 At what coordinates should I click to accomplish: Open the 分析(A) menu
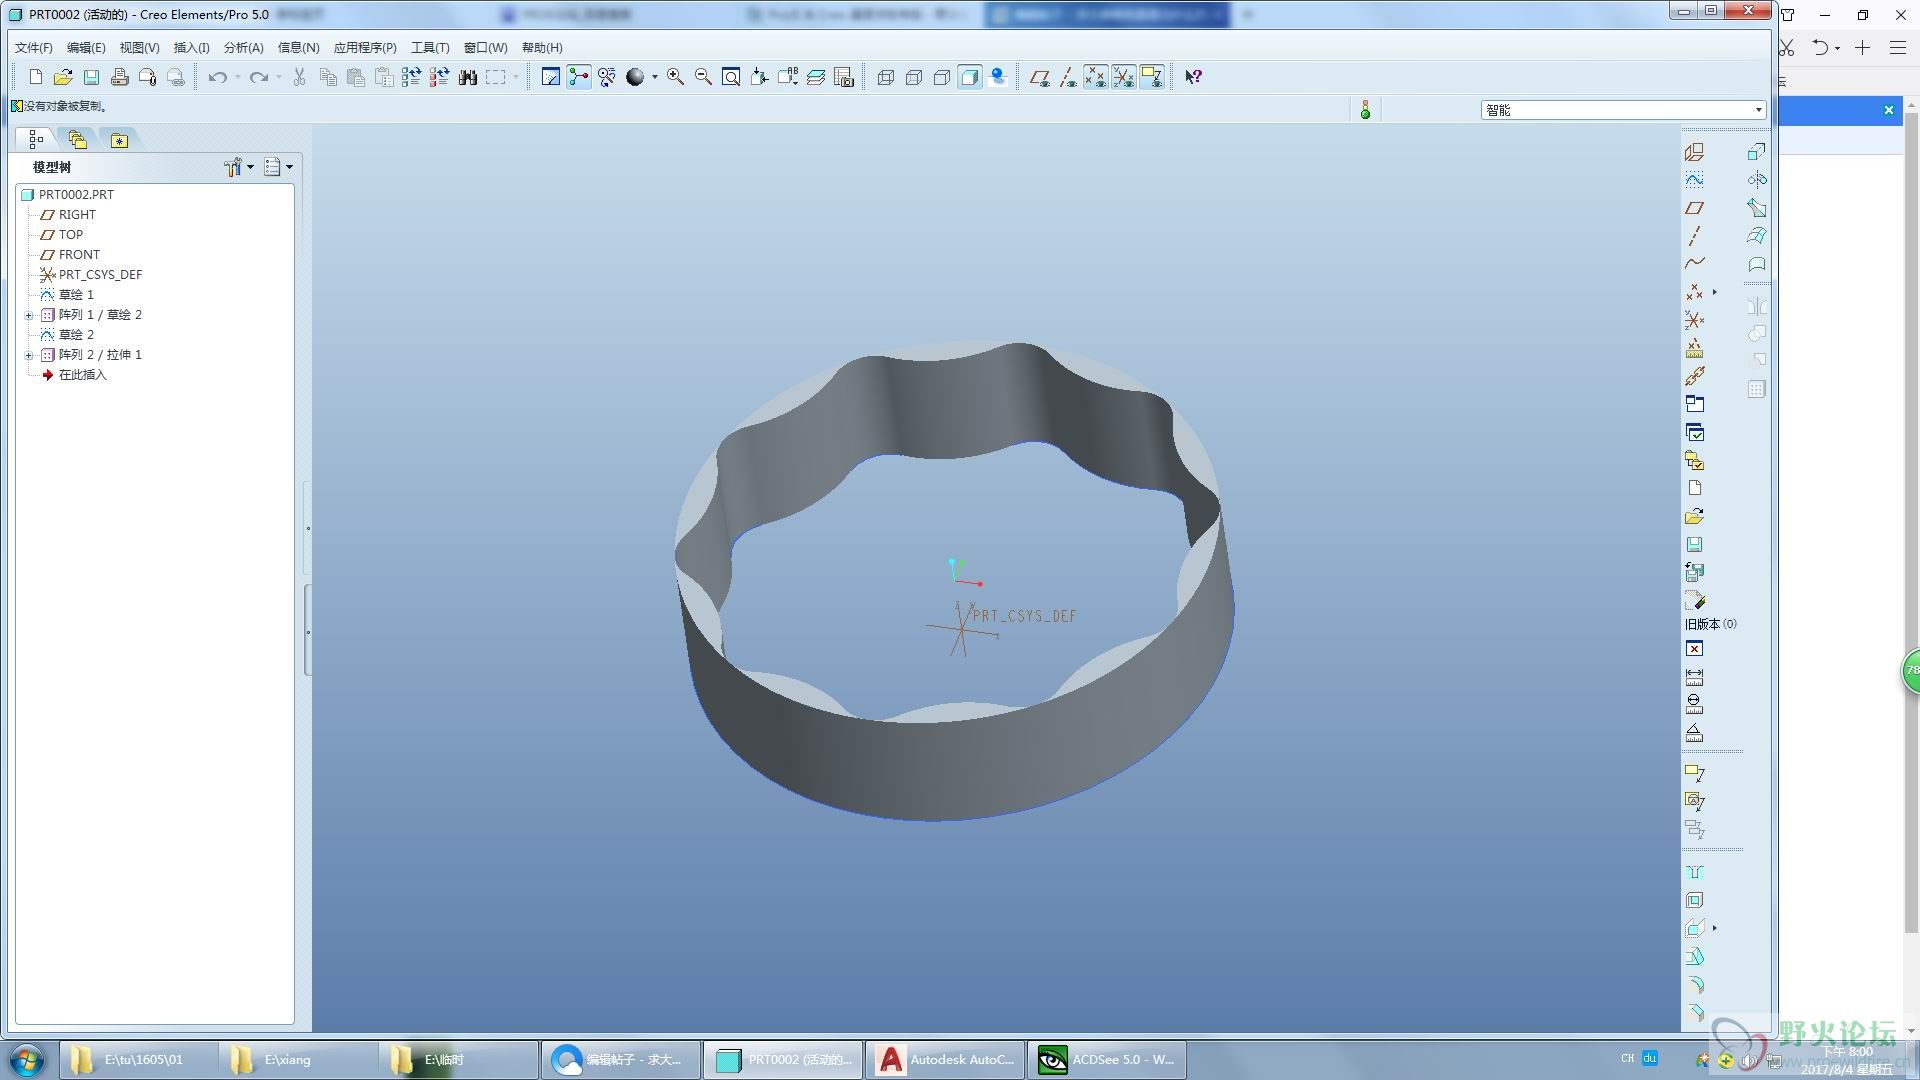[243, 48]
